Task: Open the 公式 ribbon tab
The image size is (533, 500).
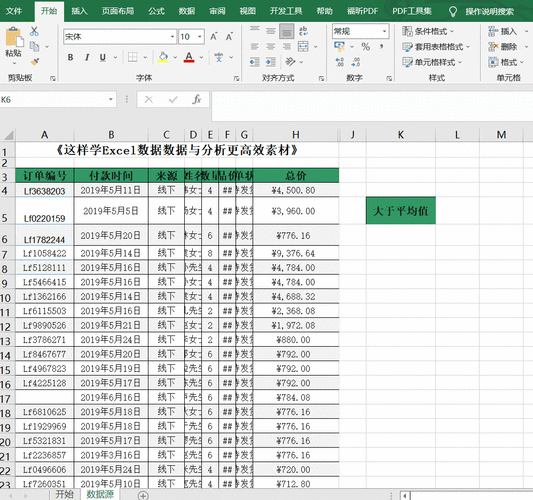Action: pos(156,11)
